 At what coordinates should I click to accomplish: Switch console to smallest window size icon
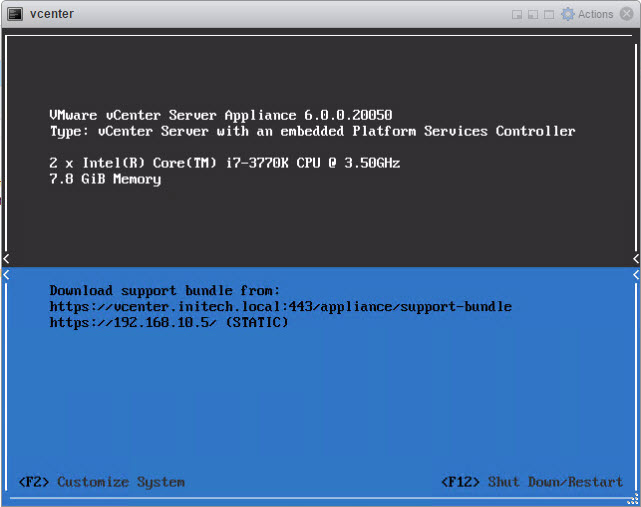point(517,15)
